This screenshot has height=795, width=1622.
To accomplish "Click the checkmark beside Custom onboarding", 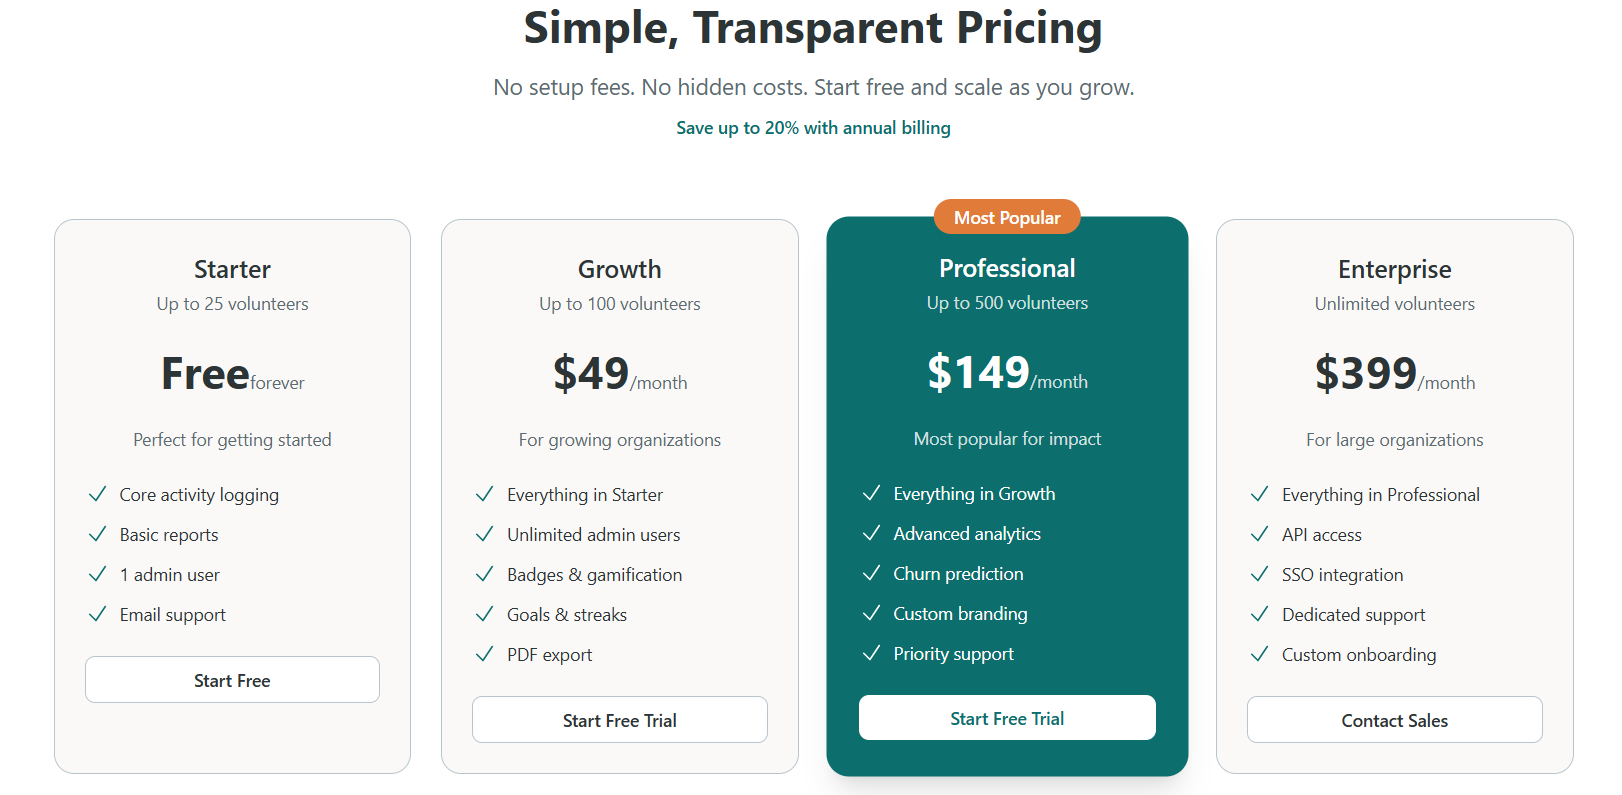I will (x=1259, y=654).
